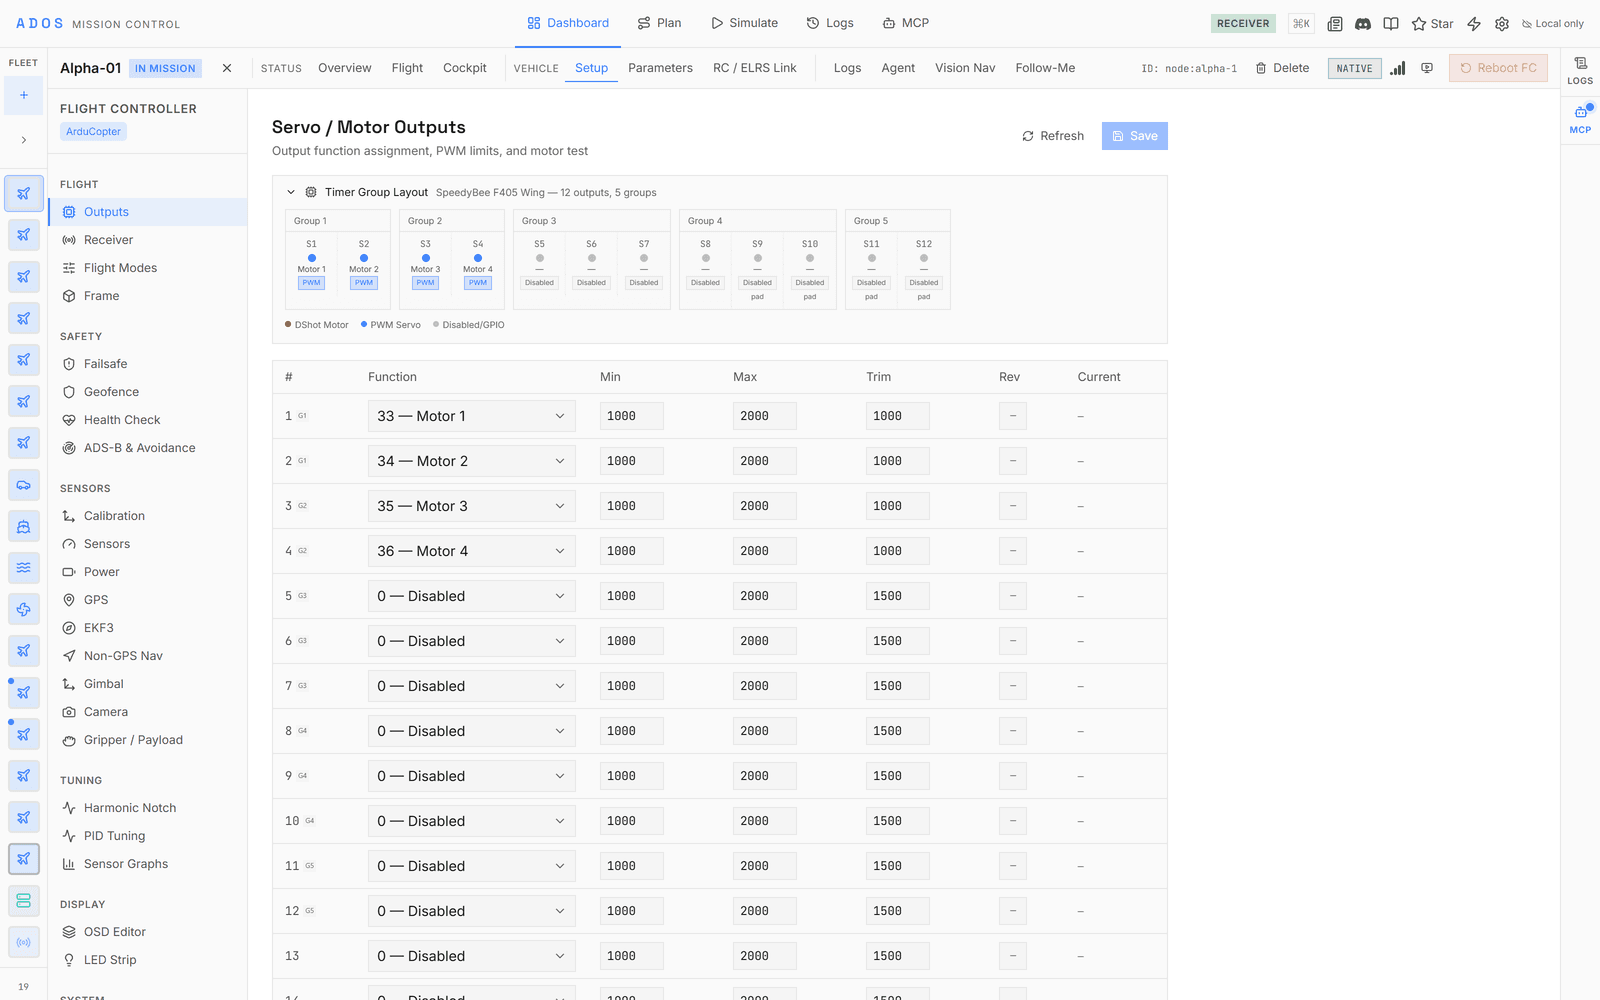Click the signal strength bars icon
1600x1000 pixels.
(1398, 68)
